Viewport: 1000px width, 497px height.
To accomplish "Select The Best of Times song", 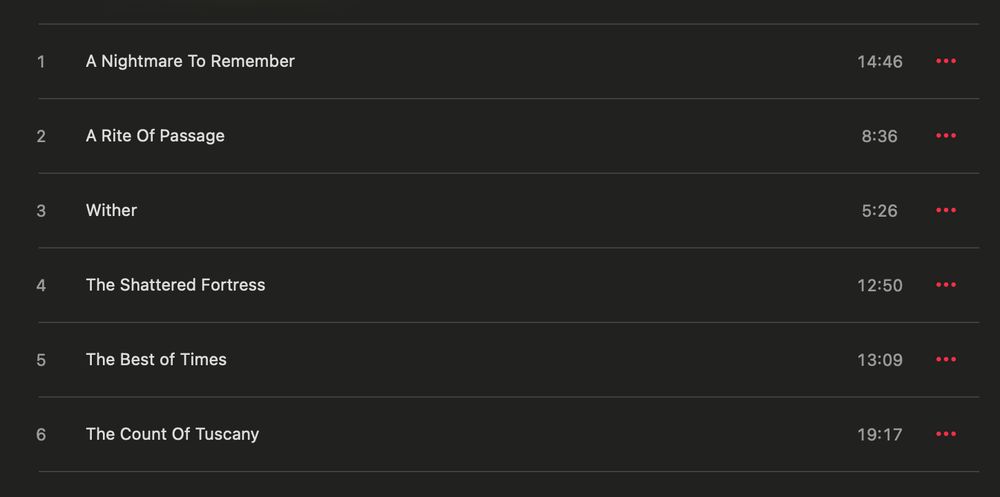I will pos(156,359).
